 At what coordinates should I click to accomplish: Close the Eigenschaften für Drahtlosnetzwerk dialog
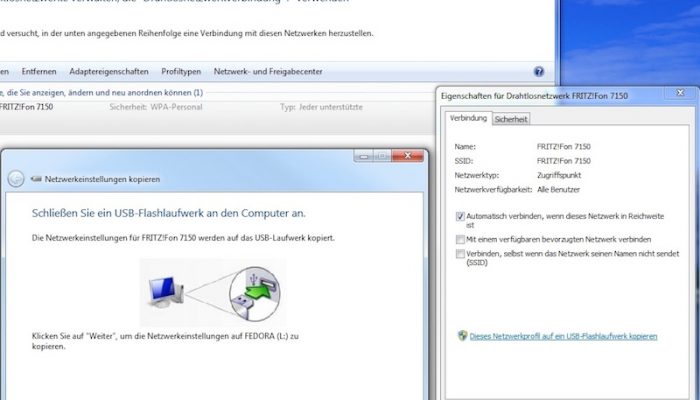point(680,93)
